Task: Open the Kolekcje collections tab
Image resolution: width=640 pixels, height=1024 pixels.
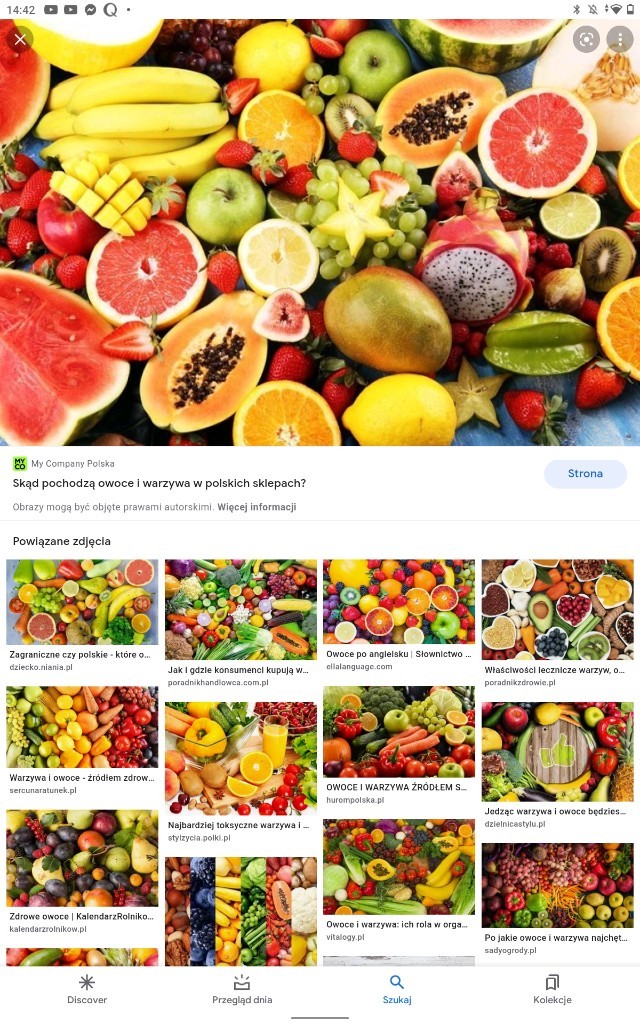Action: 552,989
